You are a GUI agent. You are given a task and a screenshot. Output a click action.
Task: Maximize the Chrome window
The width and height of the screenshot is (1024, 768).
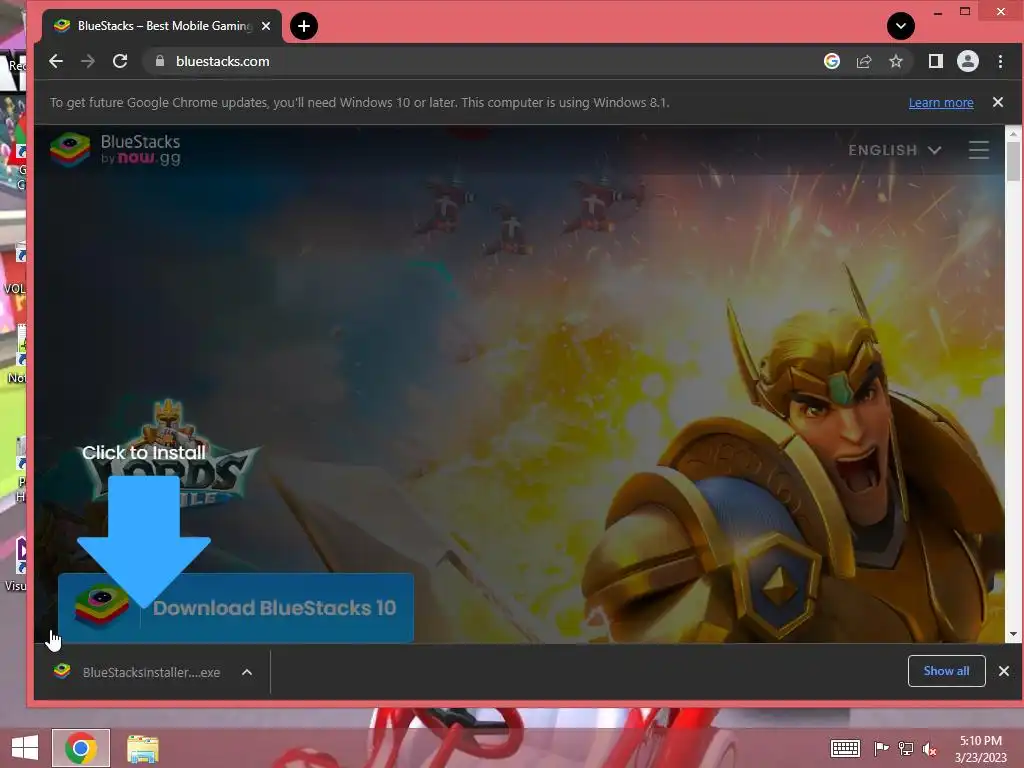pos(965,12)
